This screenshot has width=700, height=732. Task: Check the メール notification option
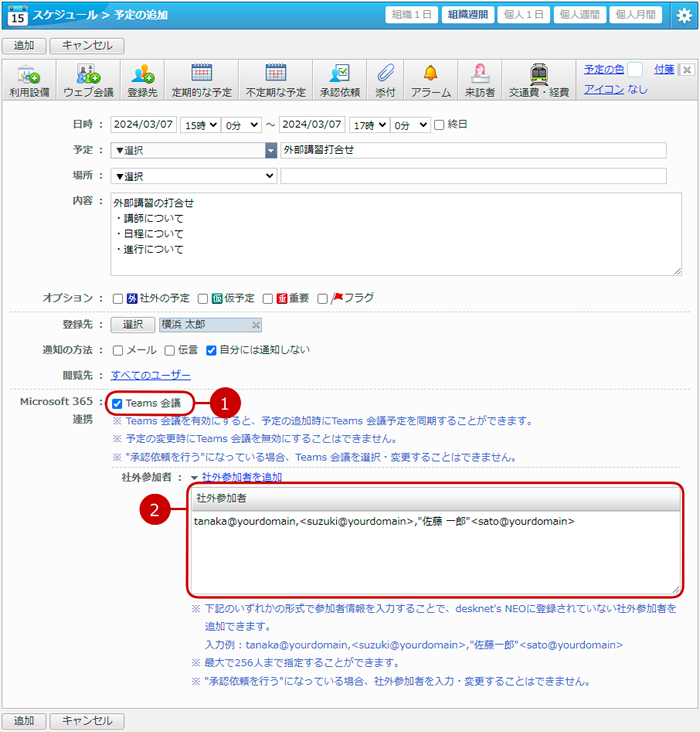(x=118, y=351)
